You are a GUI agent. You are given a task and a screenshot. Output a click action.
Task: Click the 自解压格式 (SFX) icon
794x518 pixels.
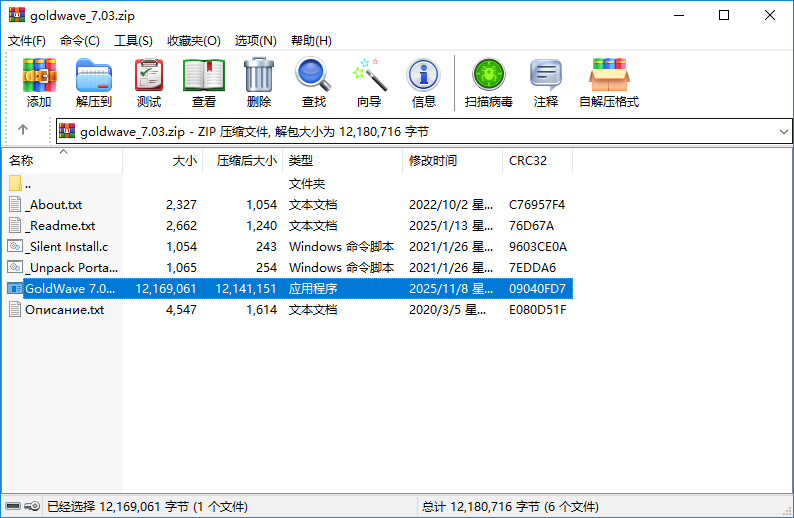(x=609, y=75)
